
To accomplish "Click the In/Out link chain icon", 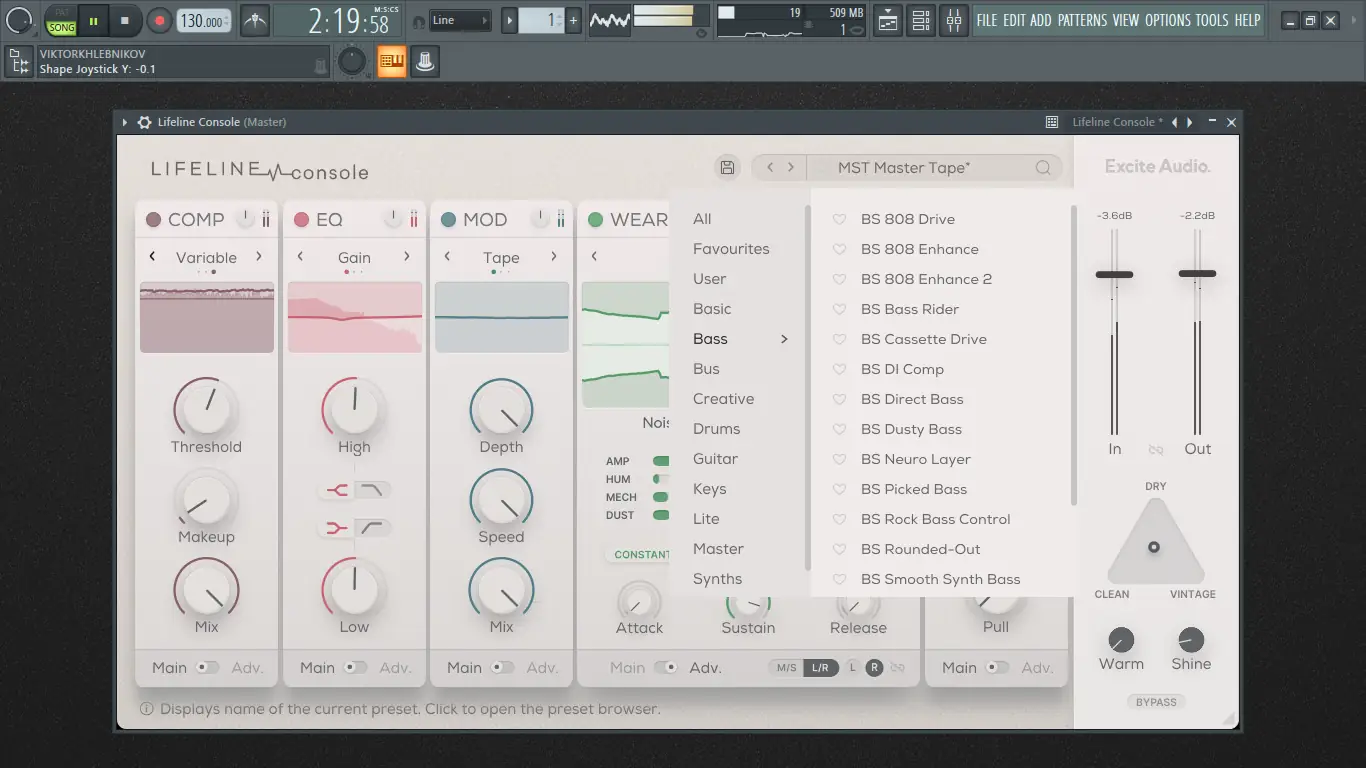I will coord(1156,450).
